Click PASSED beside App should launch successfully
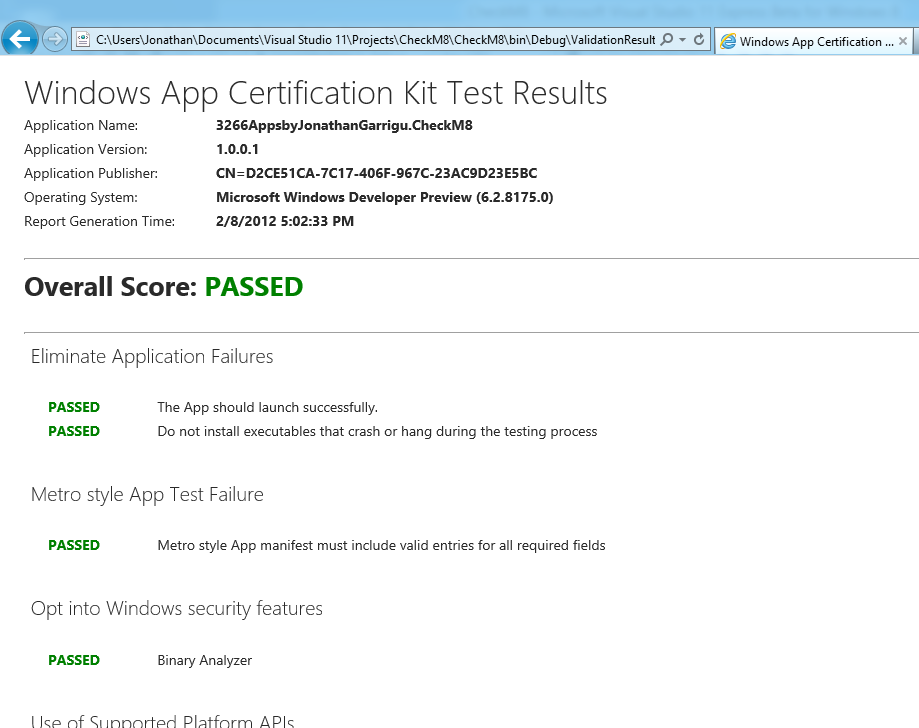The image size is (919, 728). pos(74,407)
